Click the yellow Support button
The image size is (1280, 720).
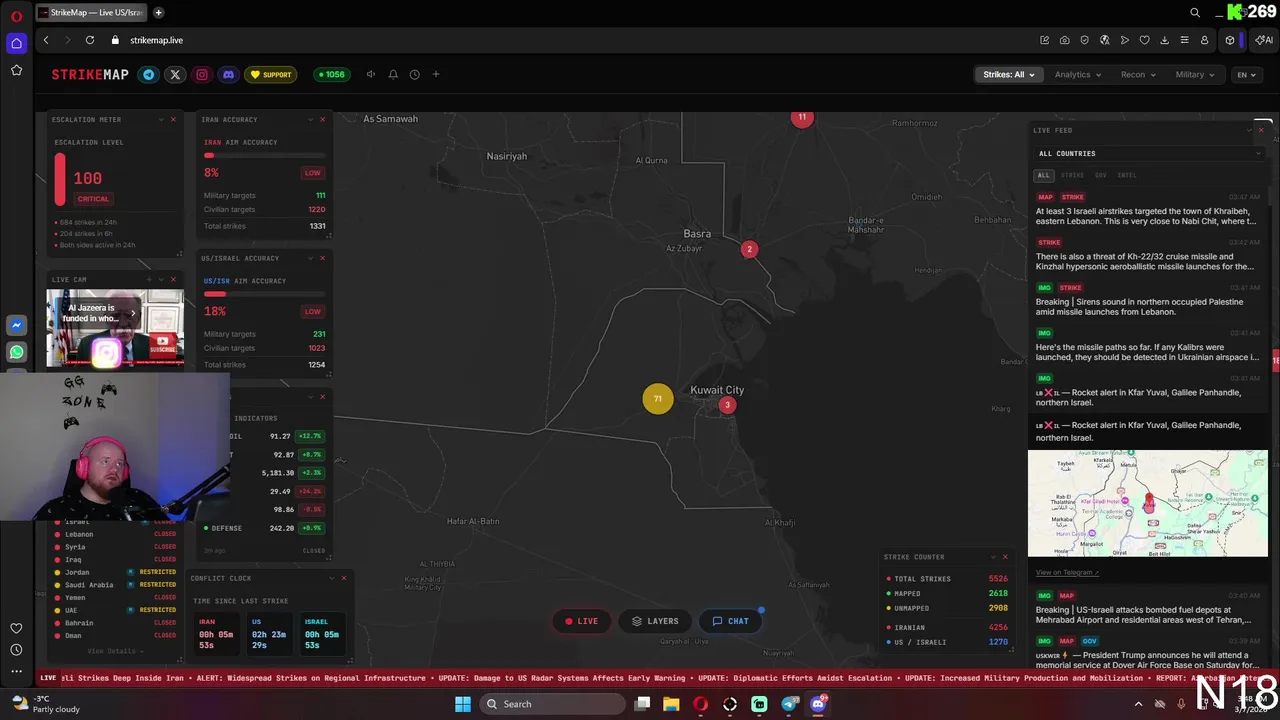[271, 75]
